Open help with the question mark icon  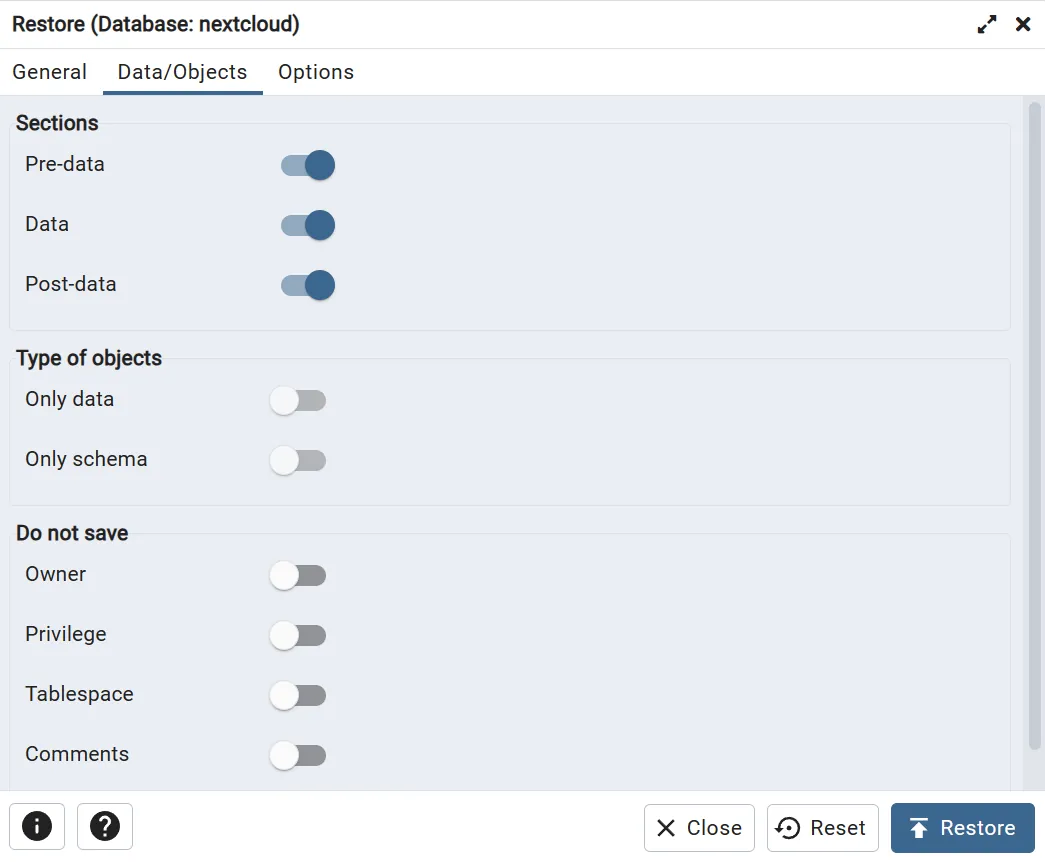pos(105,826)
